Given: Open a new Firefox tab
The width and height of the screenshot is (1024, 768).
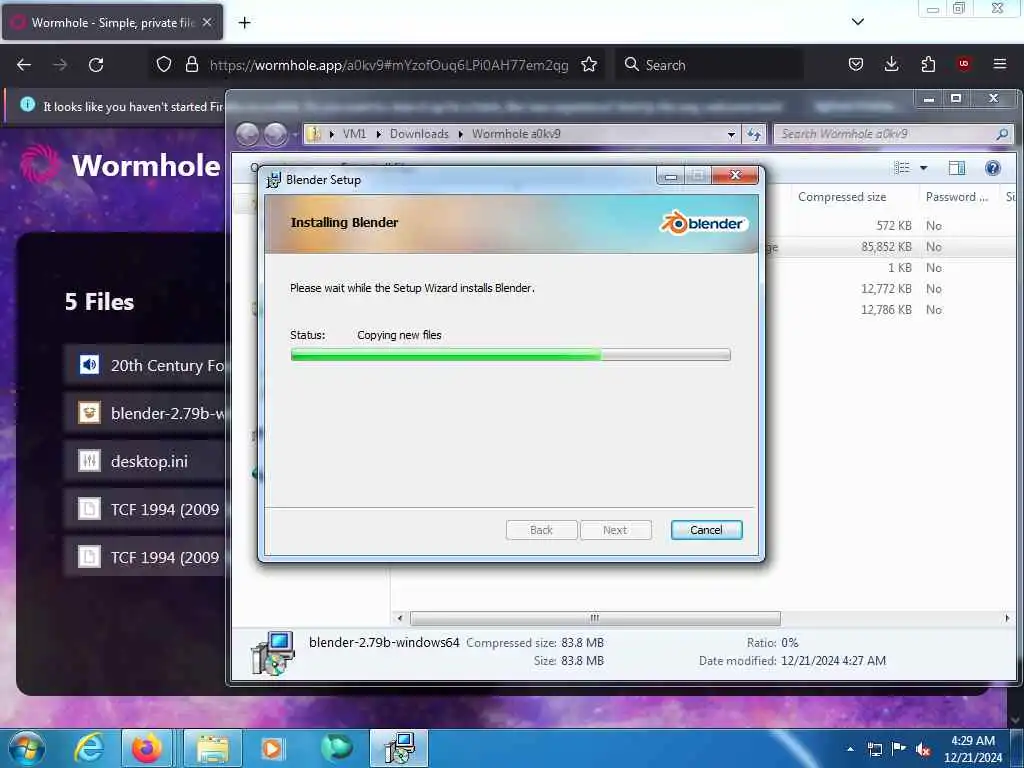Looking at the screenshot, I should pyautogui.click(x=244, y=23).
